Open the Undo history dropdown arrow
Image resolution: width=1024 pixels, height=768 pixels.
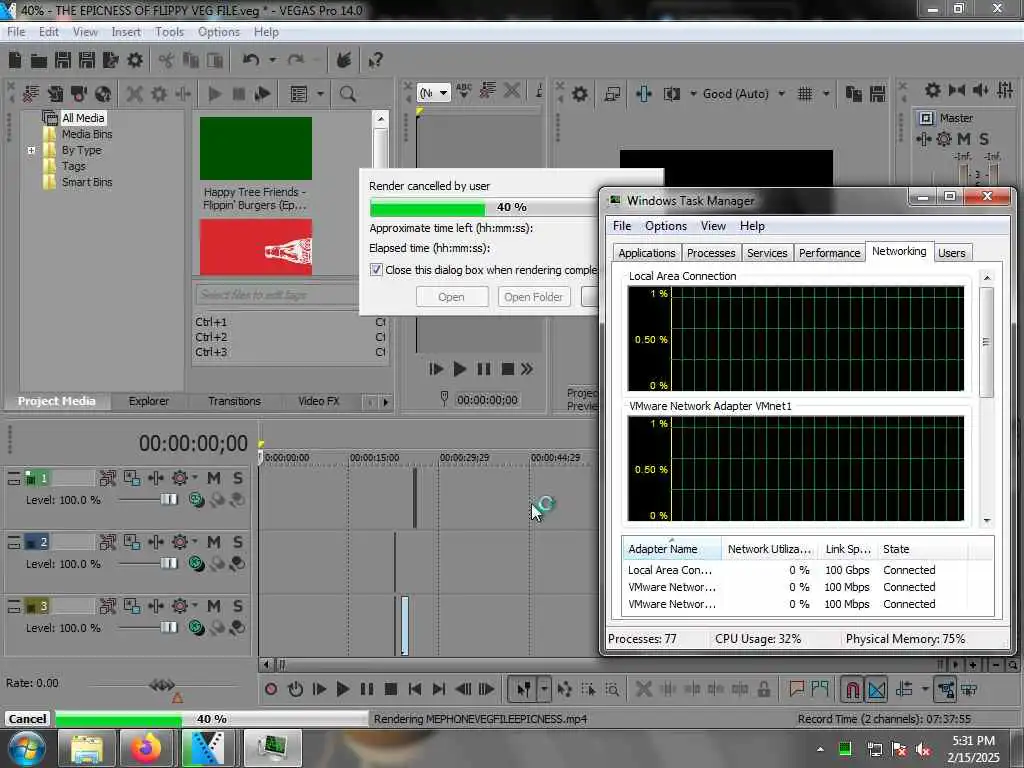pos(272,60)
